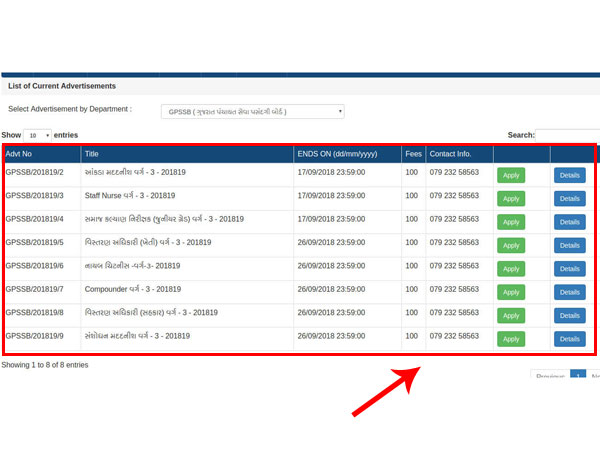Click end date of row GPSSB/201819/2

coord(331,172)
